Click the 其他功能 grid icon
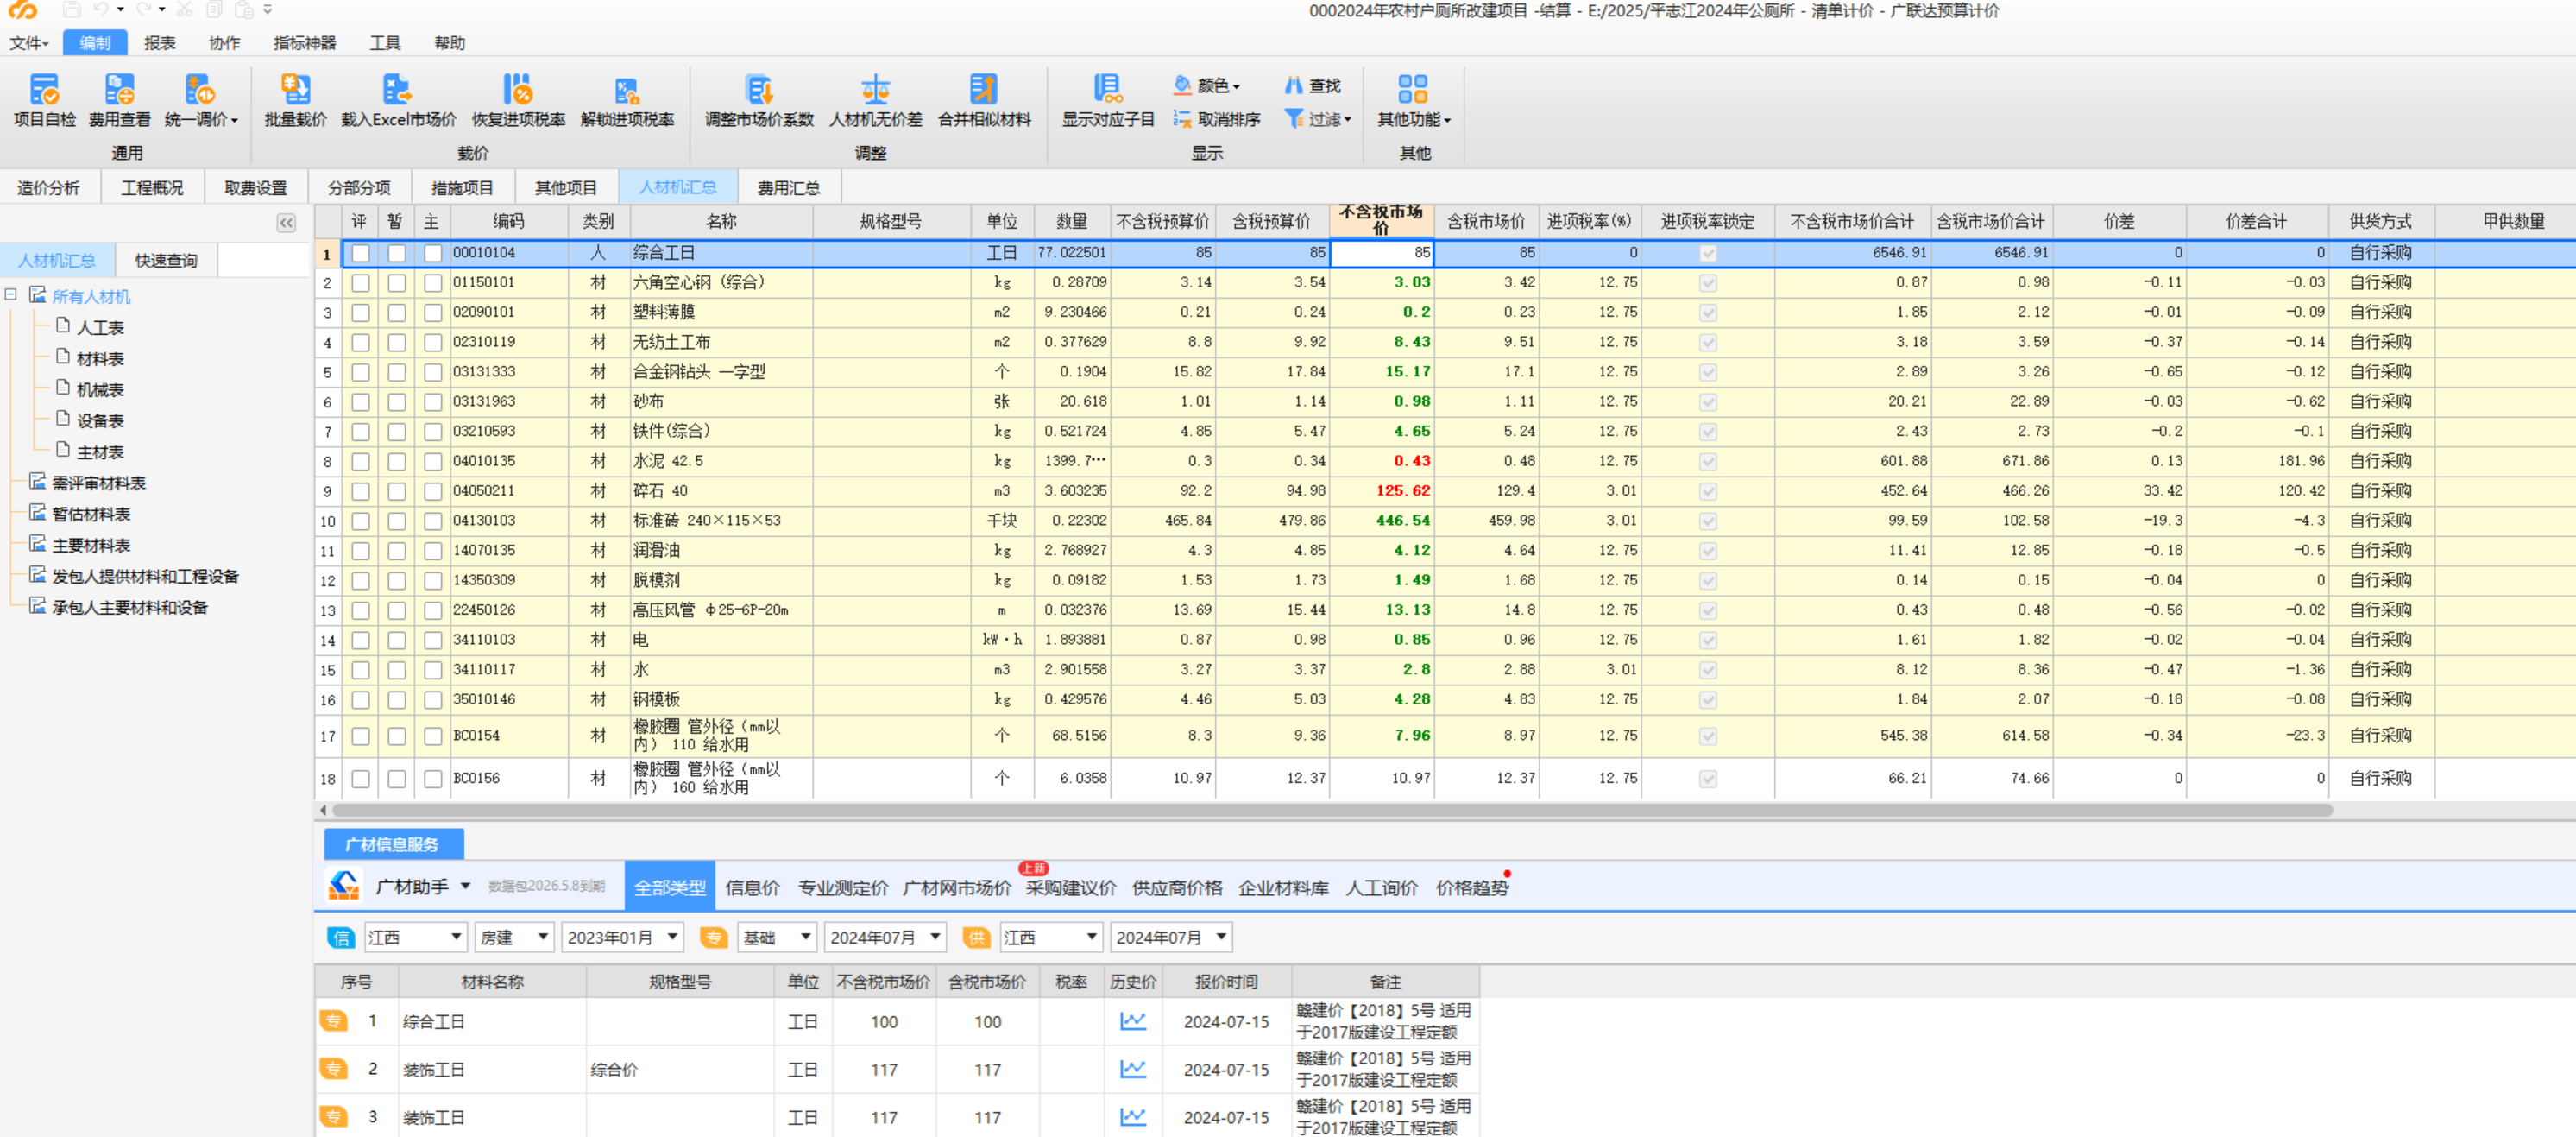This screenshot has height=1137, width=2576. click(1412, 89)
